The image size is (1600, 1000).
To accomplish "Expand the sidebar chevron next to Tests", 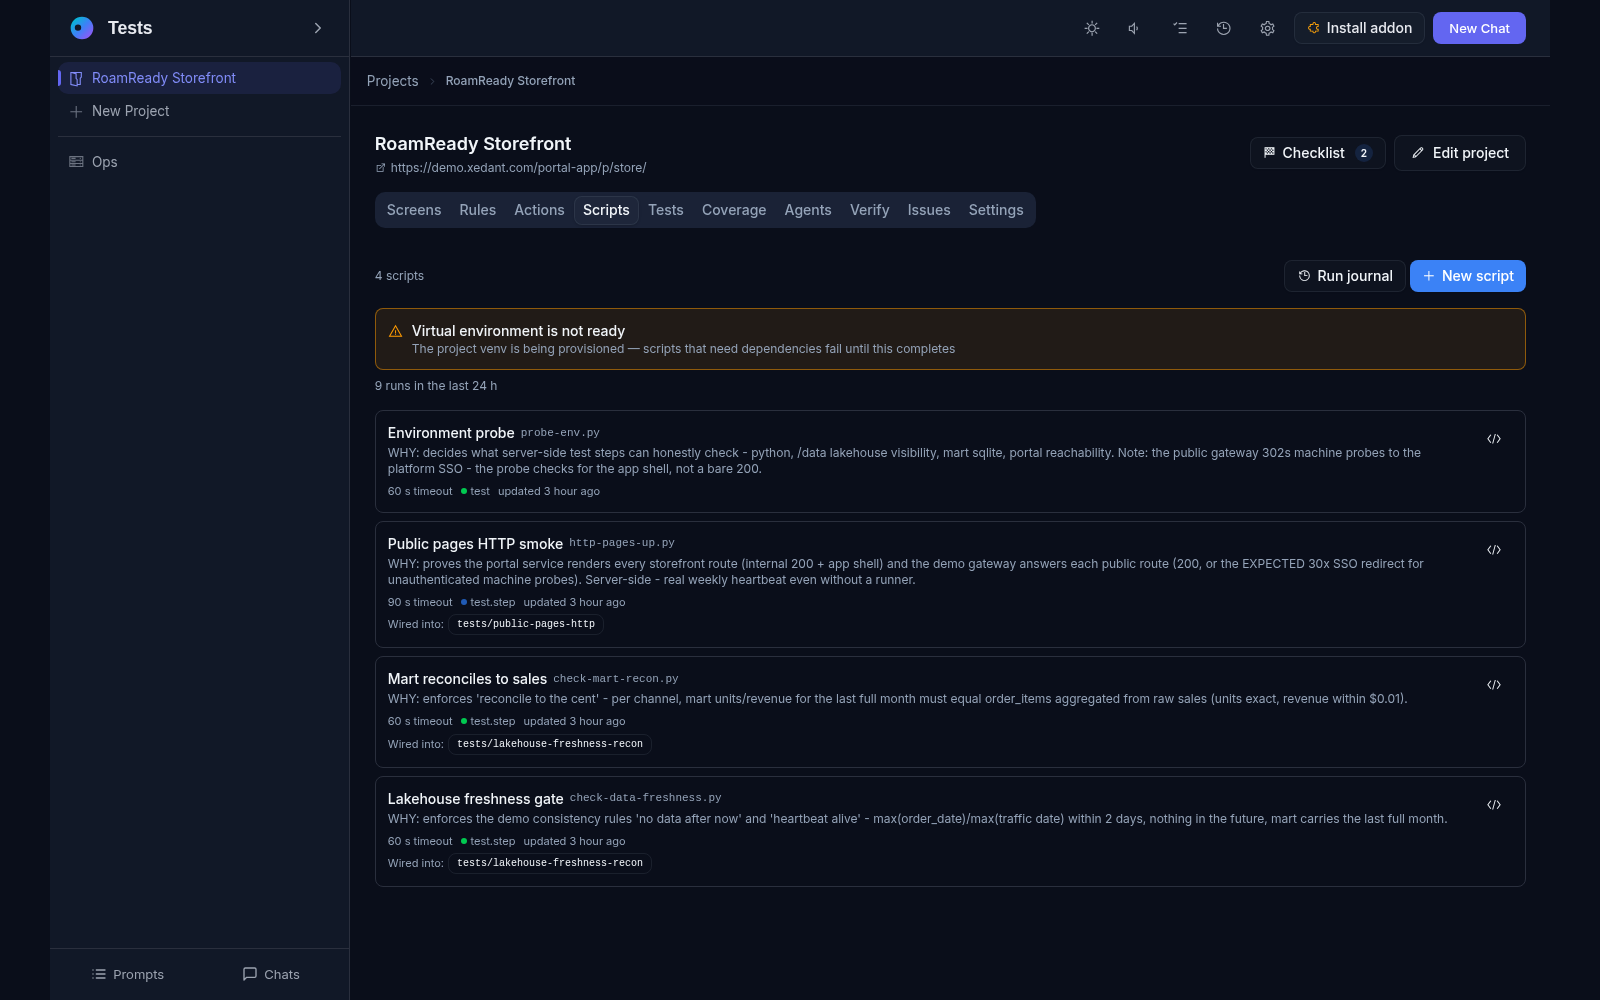I will pyautogui.click(x=318, y=28).
